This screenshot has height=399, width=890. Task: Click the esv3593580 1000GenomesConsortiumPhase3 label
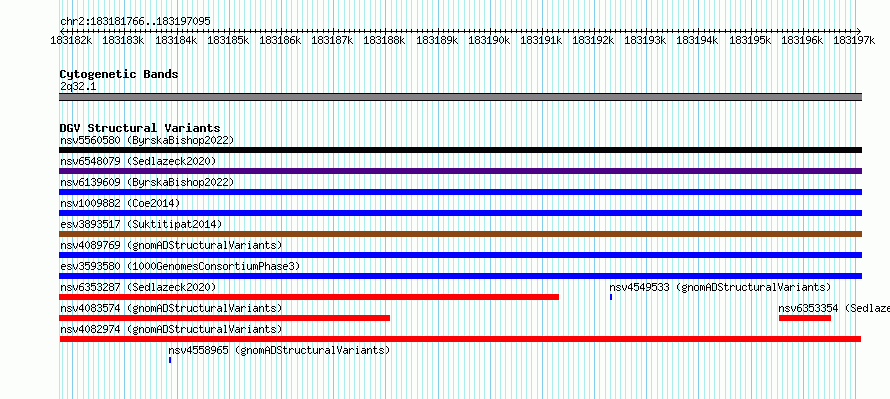(180, 266)
